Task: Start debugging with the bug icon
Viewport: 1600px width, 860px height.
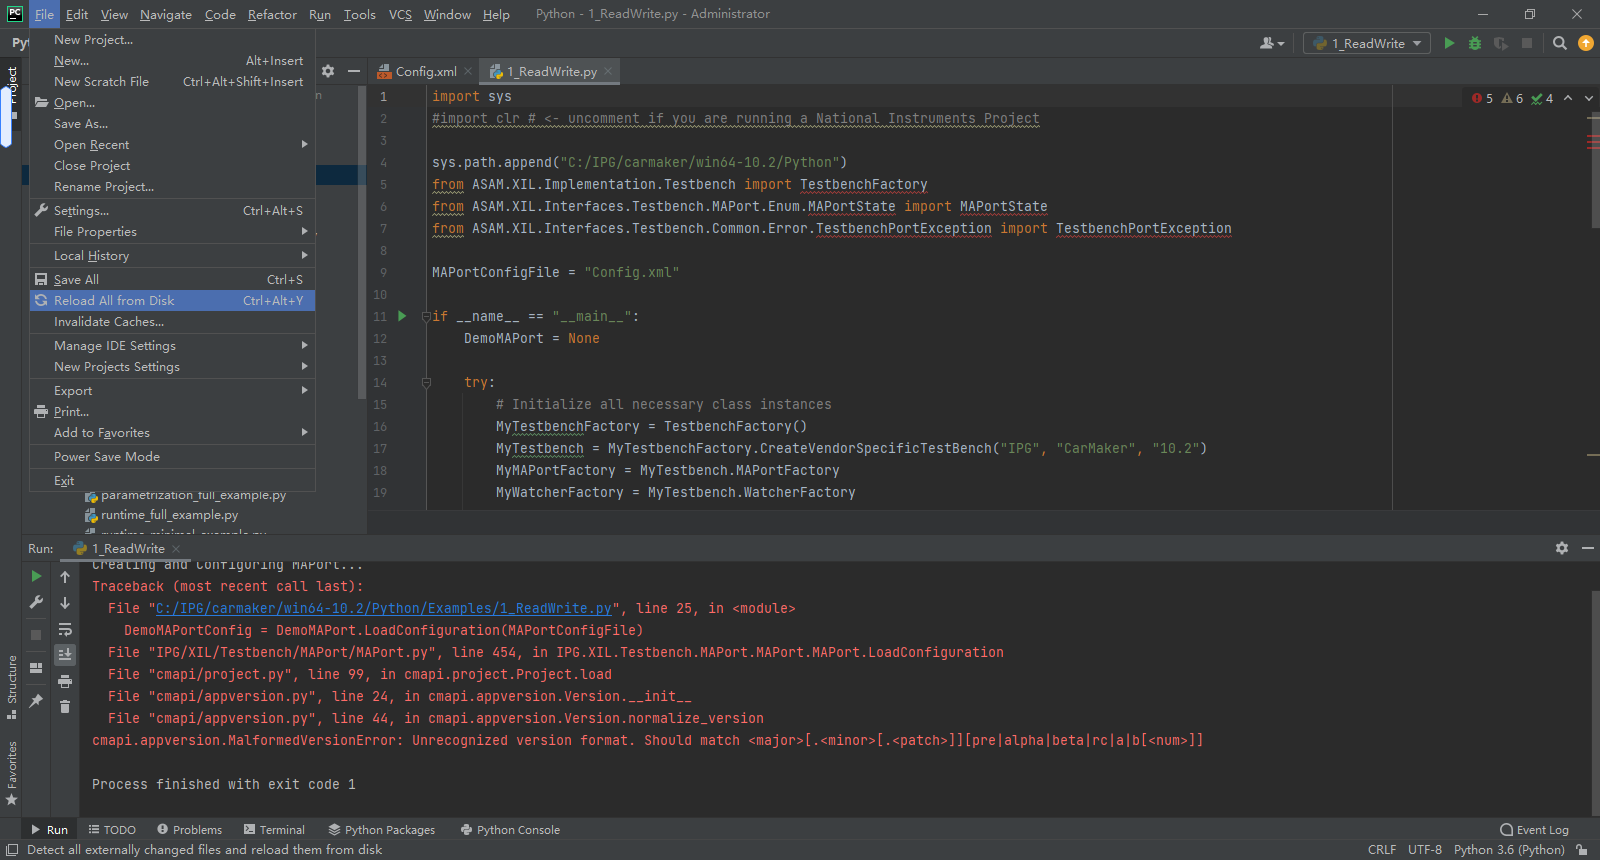Action: tap(1474, 43)
